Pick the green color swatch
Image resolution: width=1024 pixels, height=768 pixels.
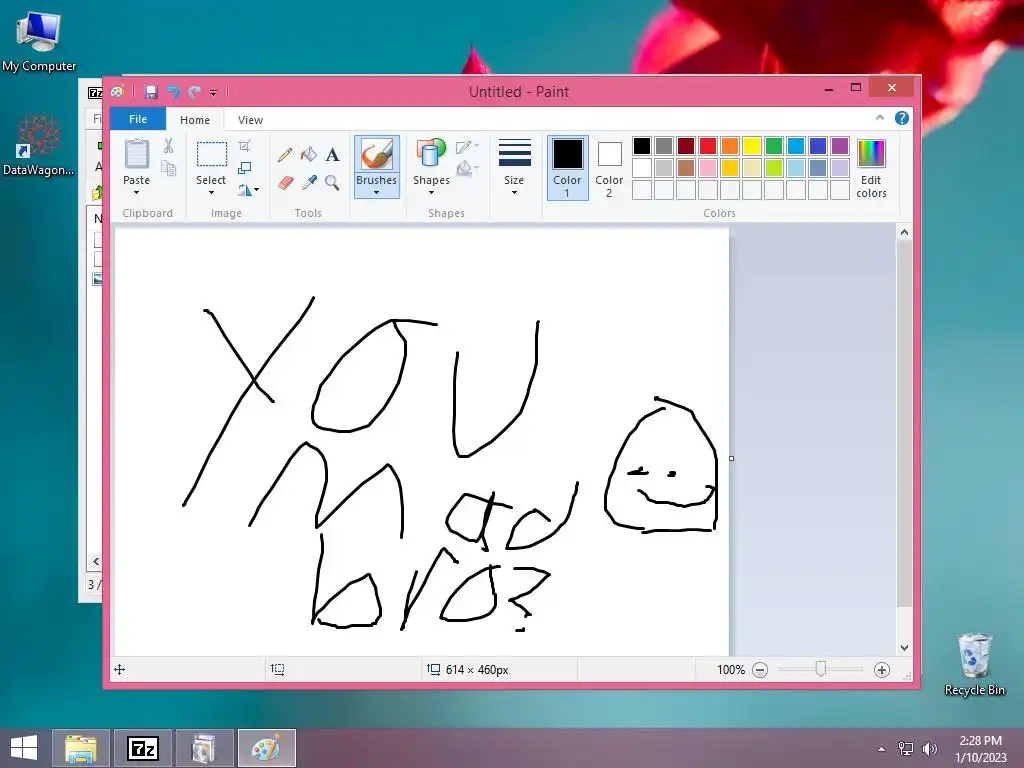pyautogui.click(x=774, y=146)
